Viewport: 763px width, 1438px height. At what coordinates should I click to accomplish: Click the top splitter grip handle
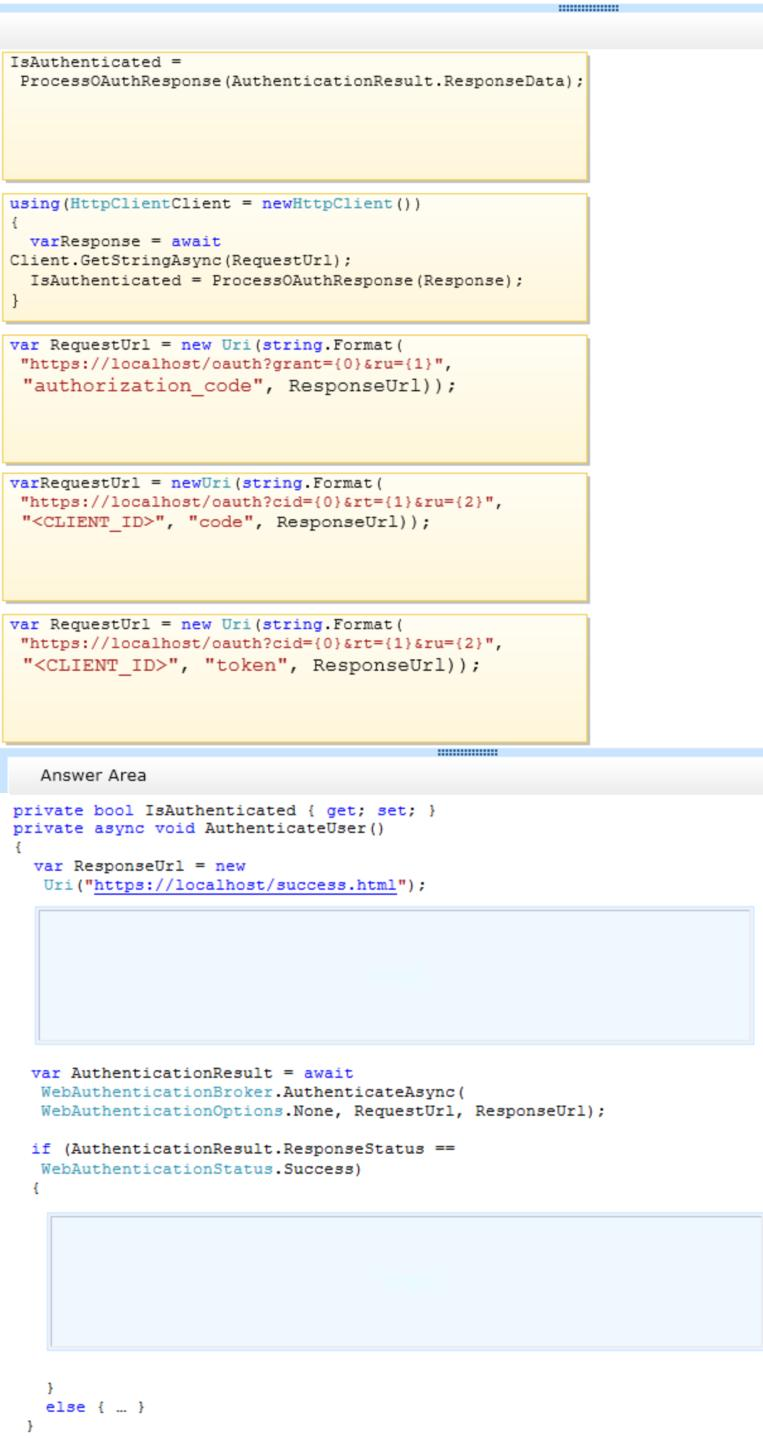point(588,8)
